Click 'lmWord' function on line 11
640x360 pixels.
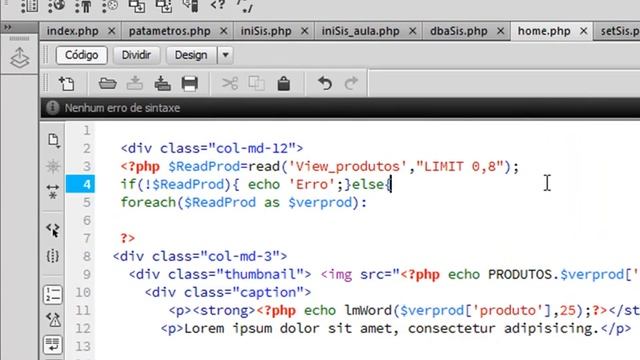click(369, 310)
